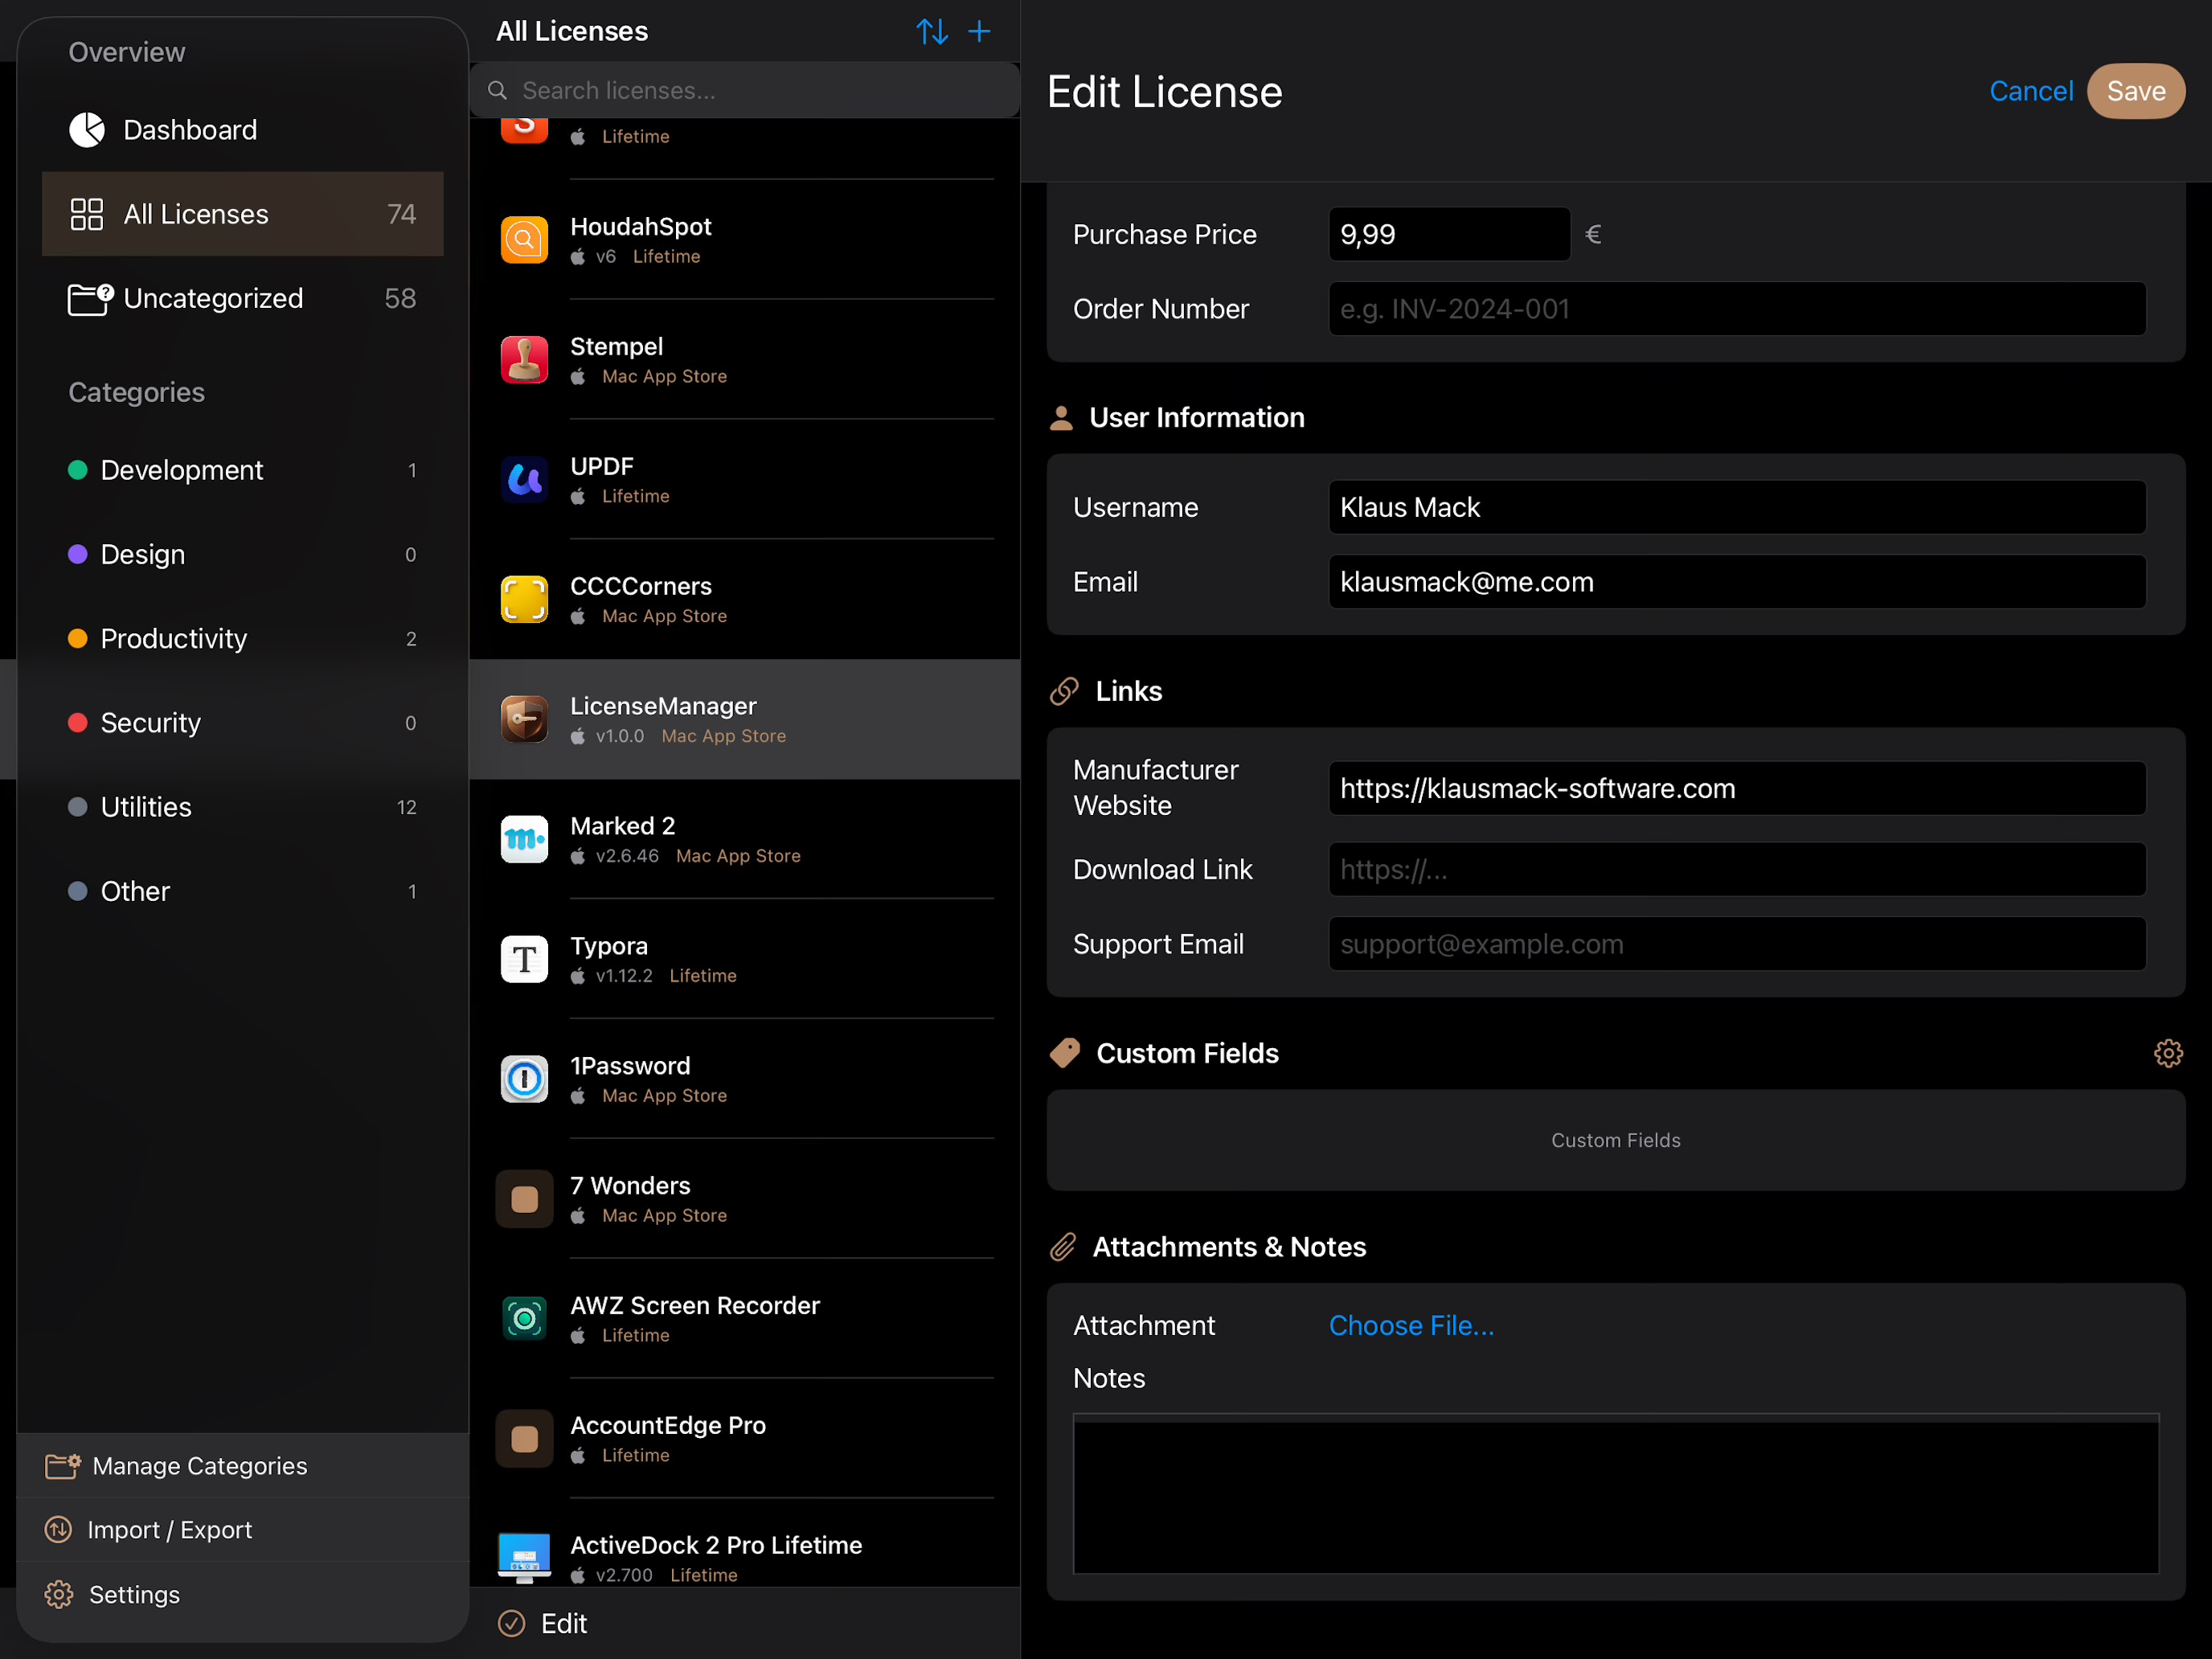This screenshot has width=2212, height=1659.
Task: Click the orange Productivity color dot
Action: pos(77,638)
